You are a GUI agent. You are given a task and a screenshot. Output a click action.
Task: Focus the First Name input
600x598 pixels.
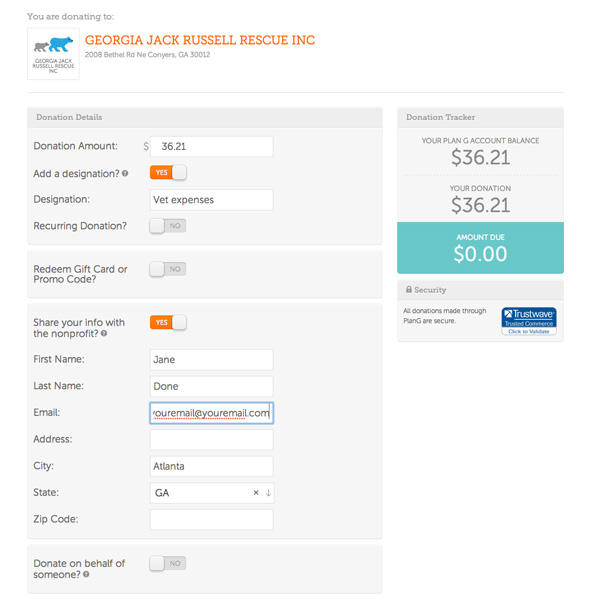pos(212,360)
